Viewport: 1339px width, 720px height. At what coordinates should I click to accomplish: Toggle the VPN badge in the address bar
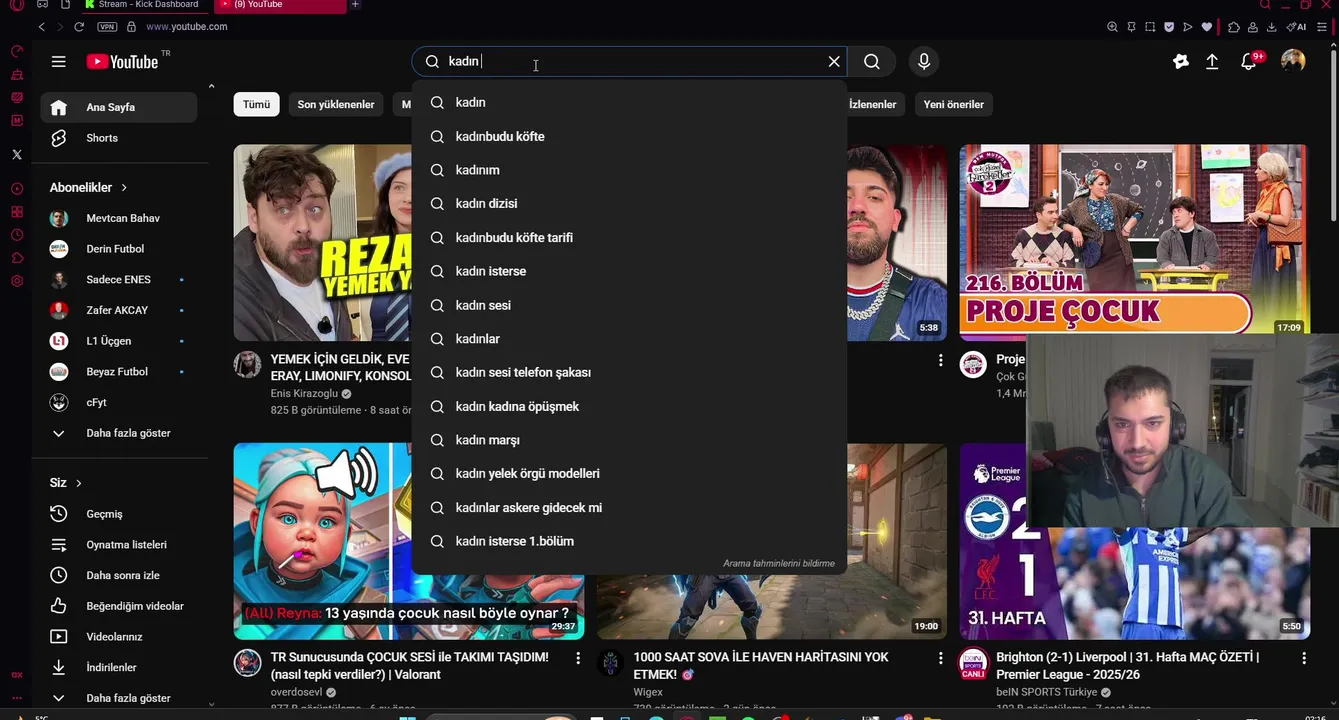click(x=108, y=27)
